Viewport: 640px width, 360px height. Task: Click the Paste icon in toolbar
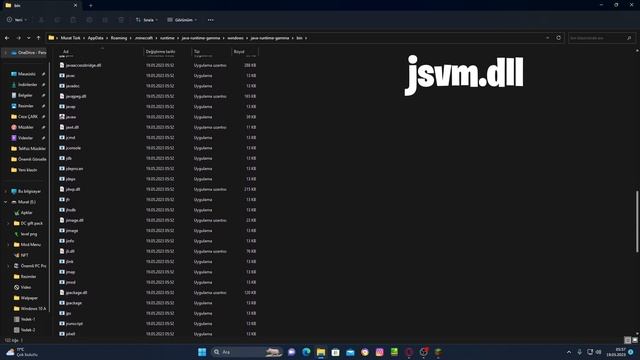pyautogui.click(x=73, y=20)
